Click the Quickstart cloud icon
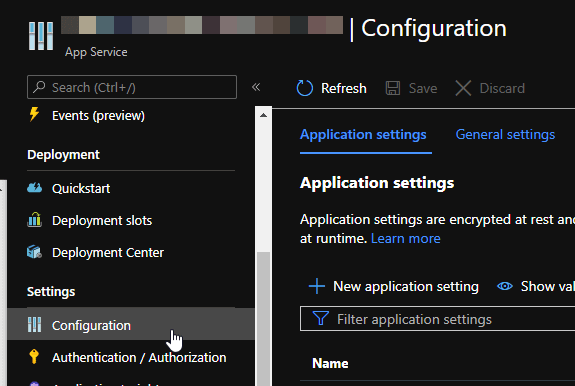575x386 pixels. (34, 188)
